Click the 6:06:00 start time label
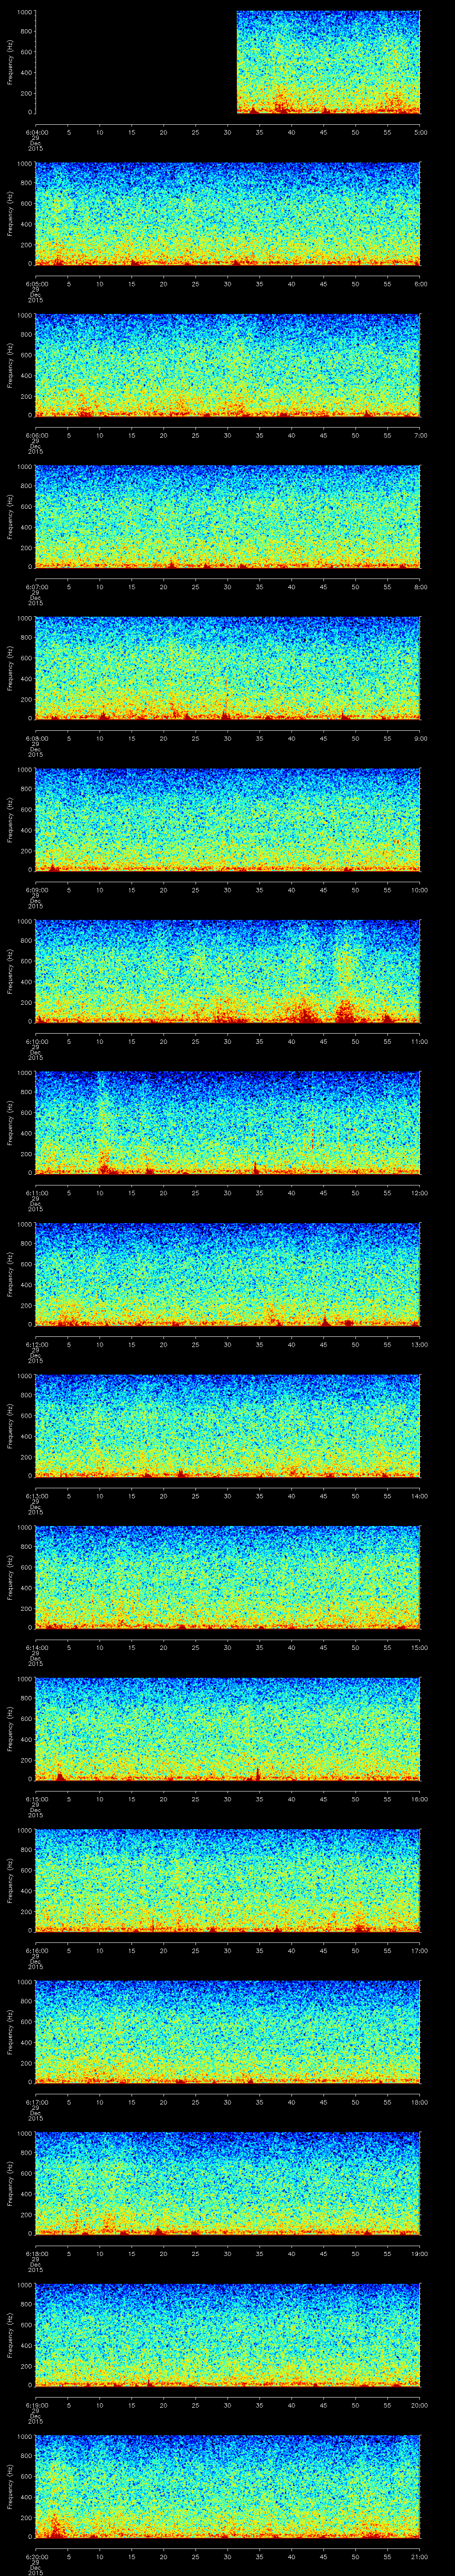The height and width of the screenshot is (2576, 455). [36, 435]
